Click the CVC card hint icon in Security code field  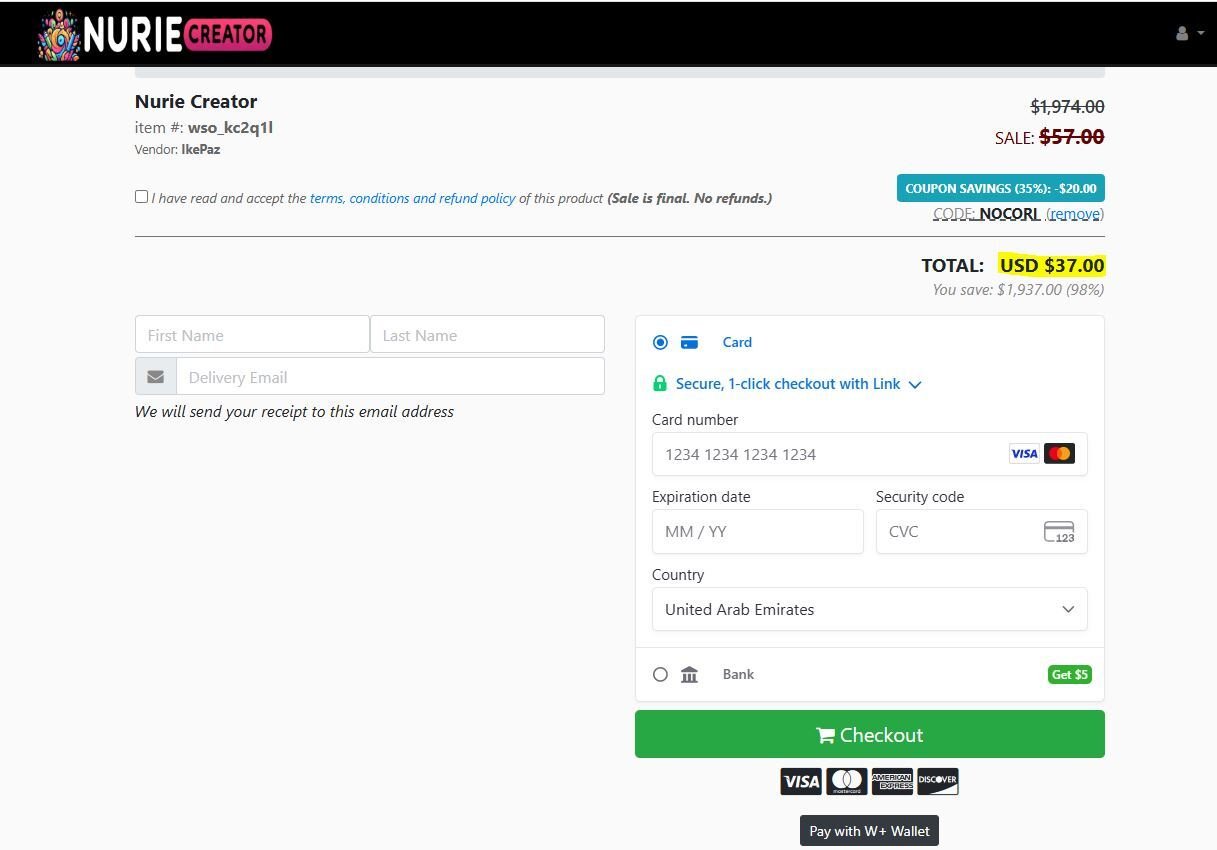1058,531
